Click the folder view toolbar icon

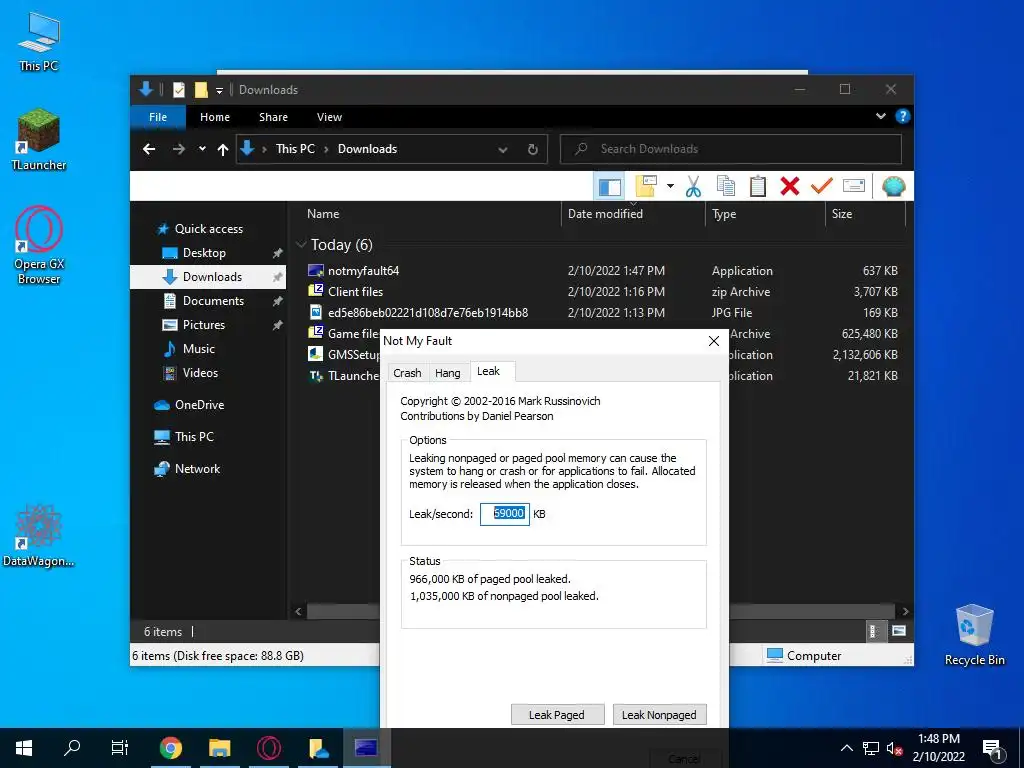[645, 186]
